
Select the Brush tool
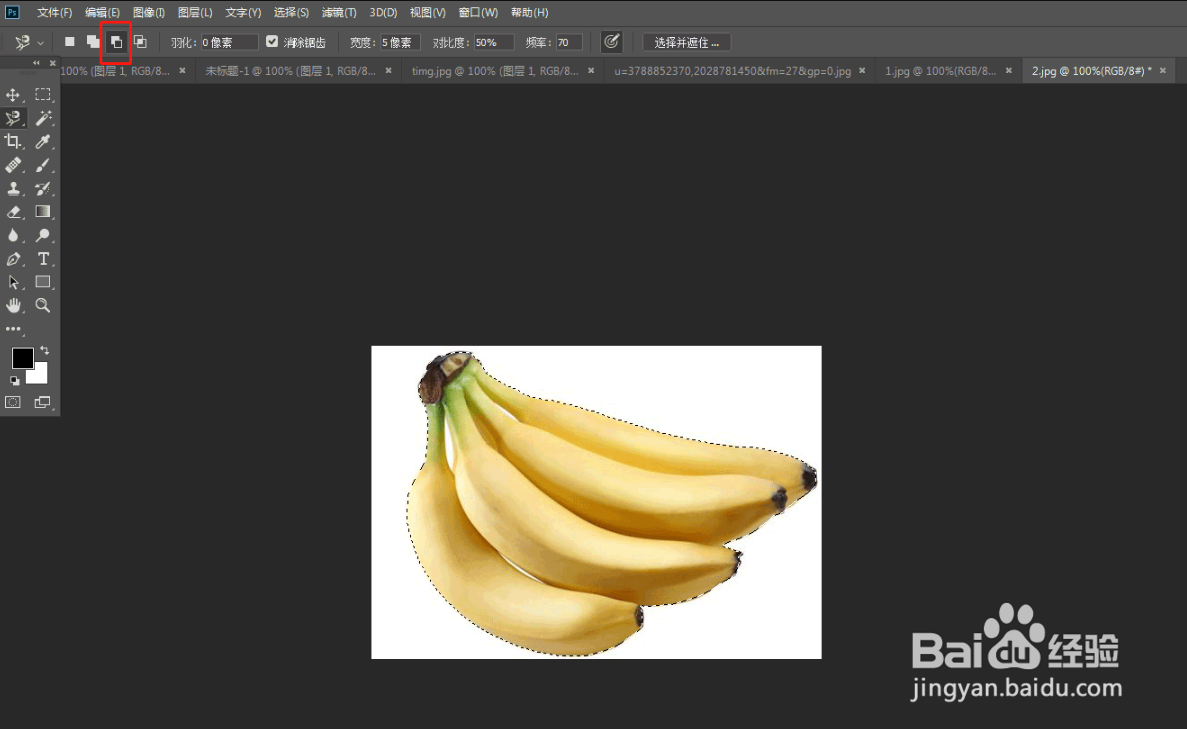(43, 165)
